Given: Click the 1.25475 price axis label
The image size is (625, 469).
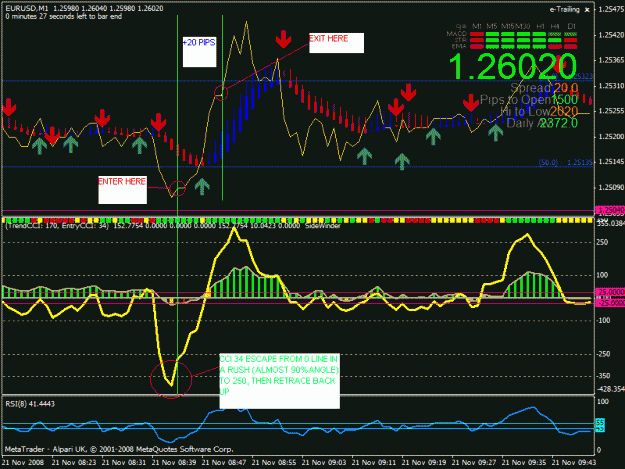Looking at the screenshot, I should tap(610, 10).
